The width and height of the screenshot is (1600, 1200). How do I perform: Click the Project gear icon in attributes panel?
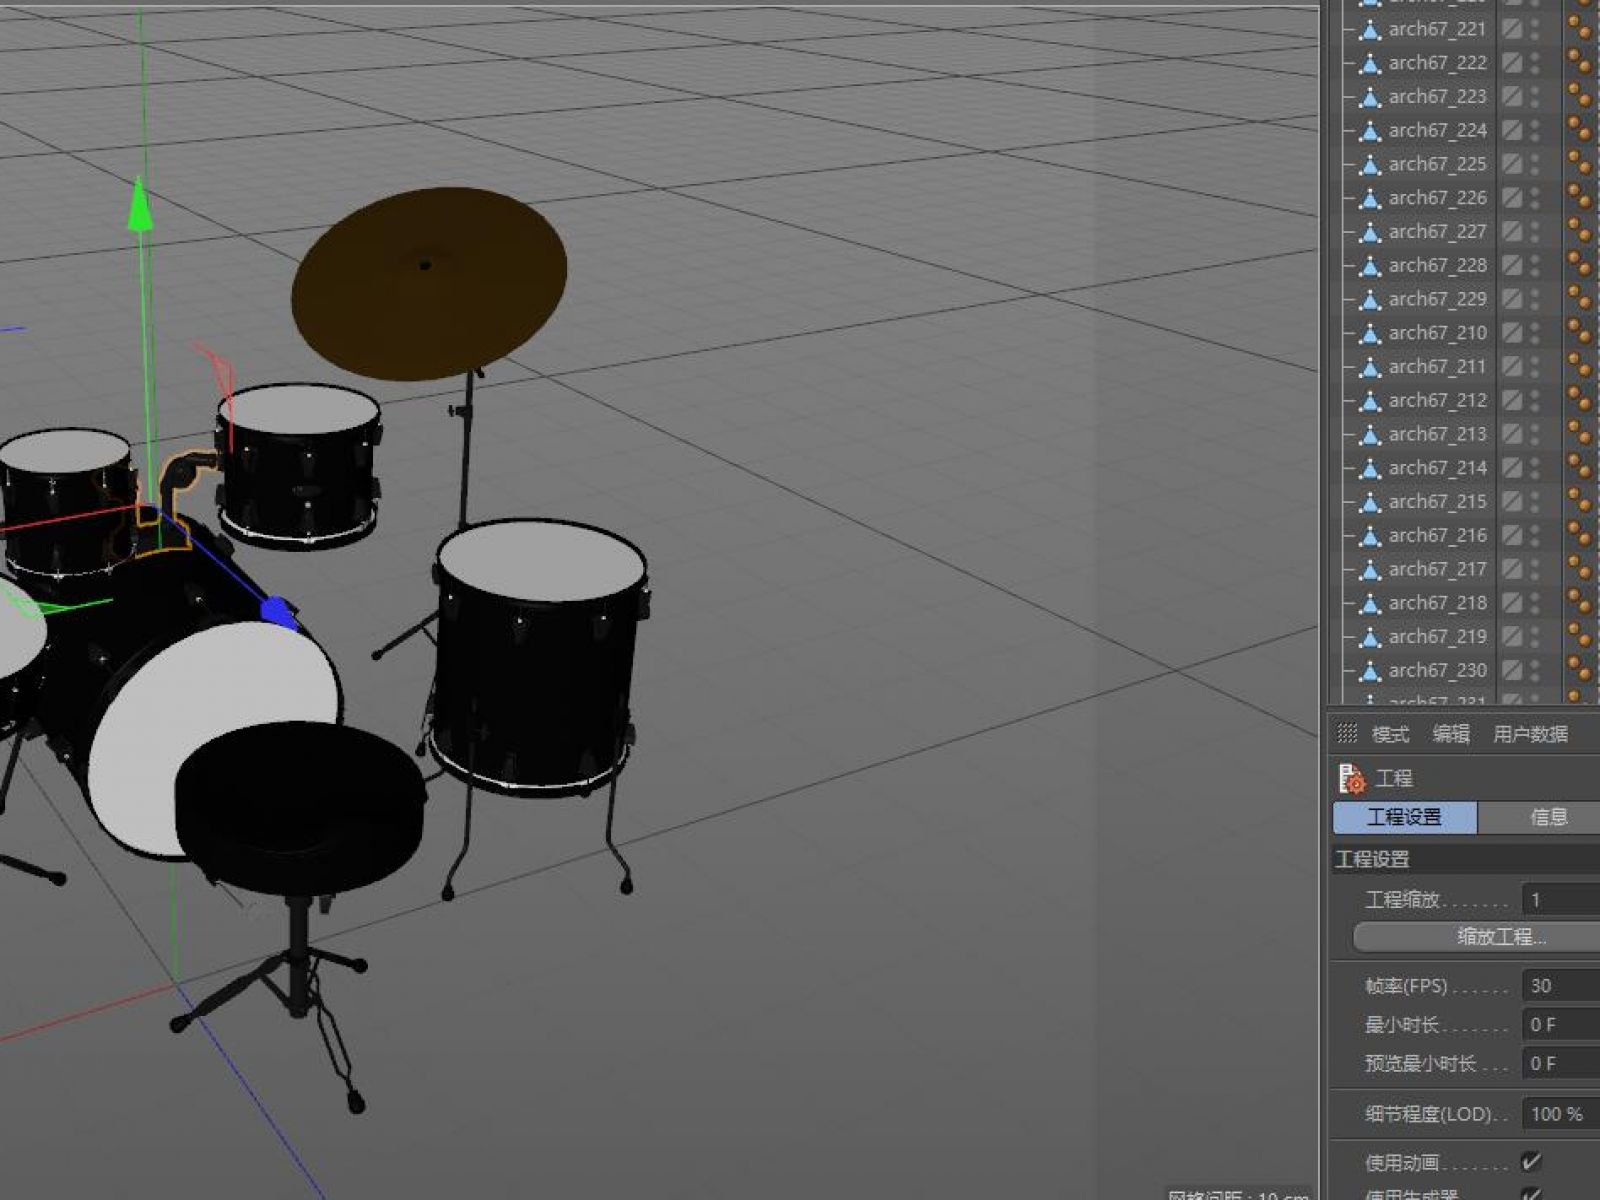point(1351,778)
